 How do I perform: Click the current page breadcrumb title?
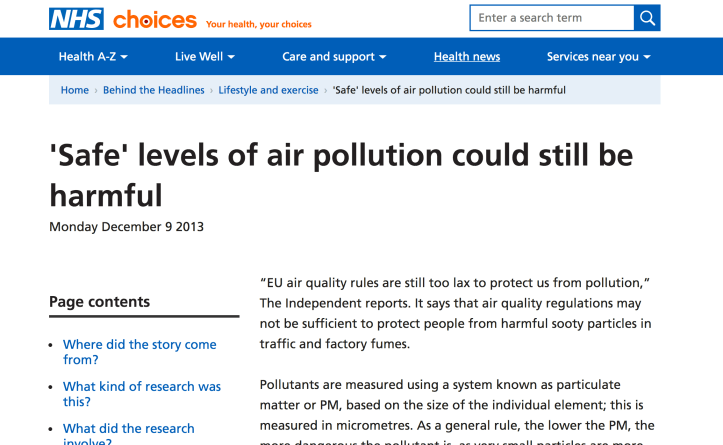pyautogui.click(x=449, y=90)
